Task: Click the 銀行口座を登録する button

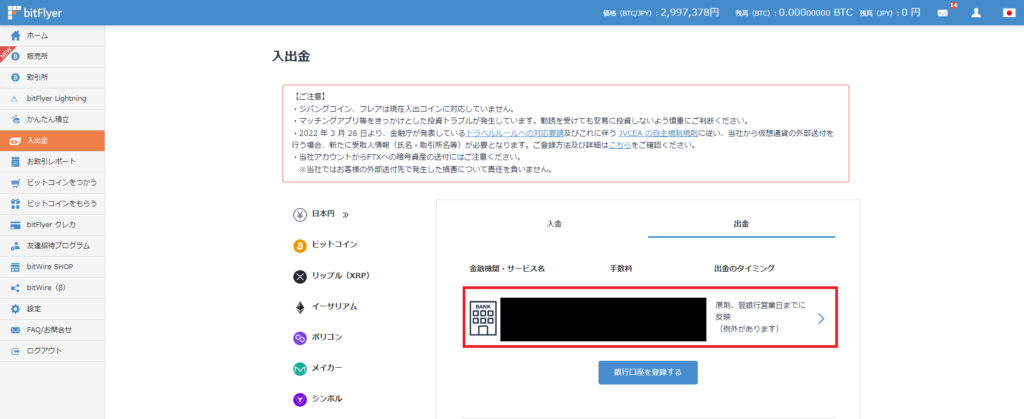Action: (x=648, y=372)
